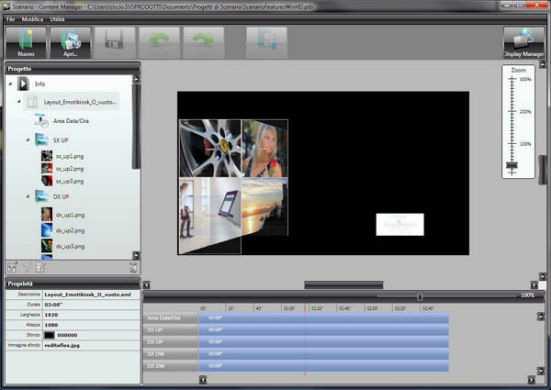
Task: Collapse the DX UP folder
Action: coord(28,196)
